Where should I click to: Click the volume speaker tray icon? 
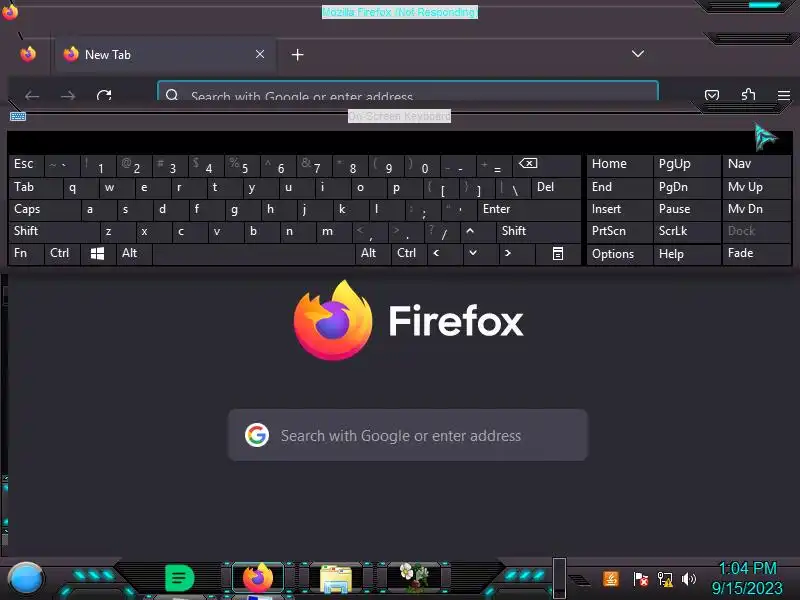[x=689, y=579]
